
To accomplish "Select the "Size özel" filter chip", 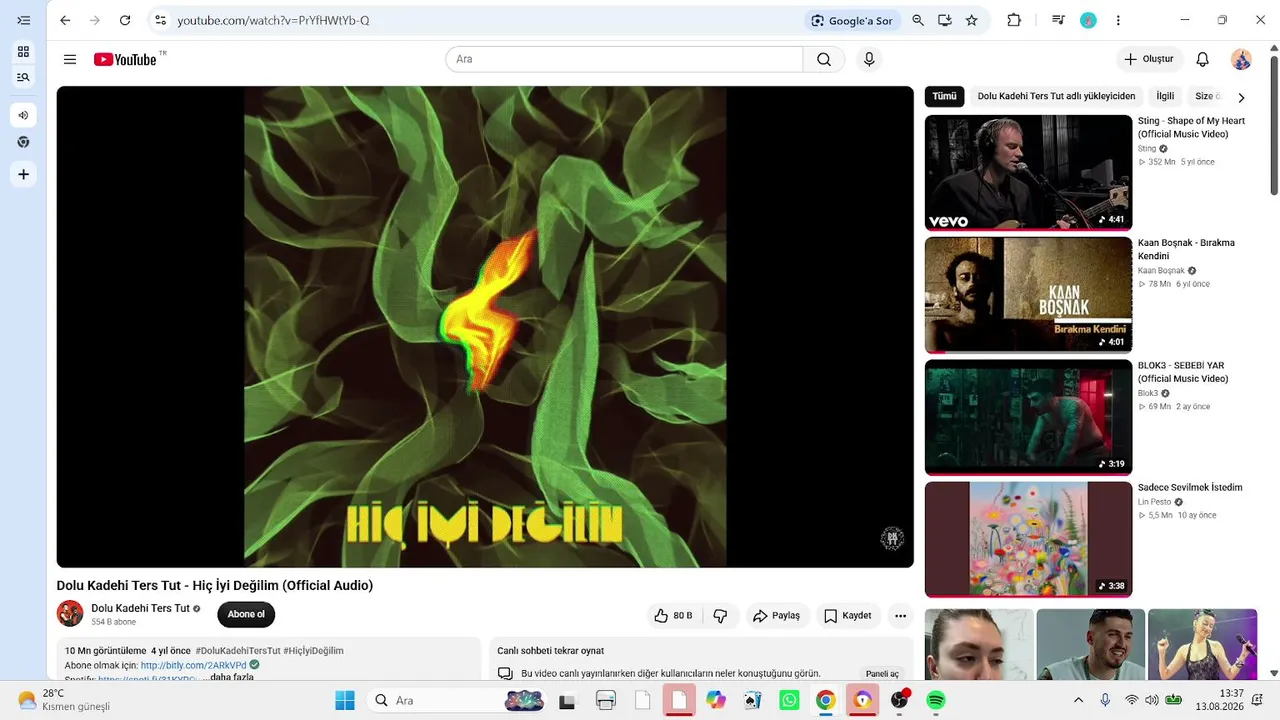I will [1208, 96].
